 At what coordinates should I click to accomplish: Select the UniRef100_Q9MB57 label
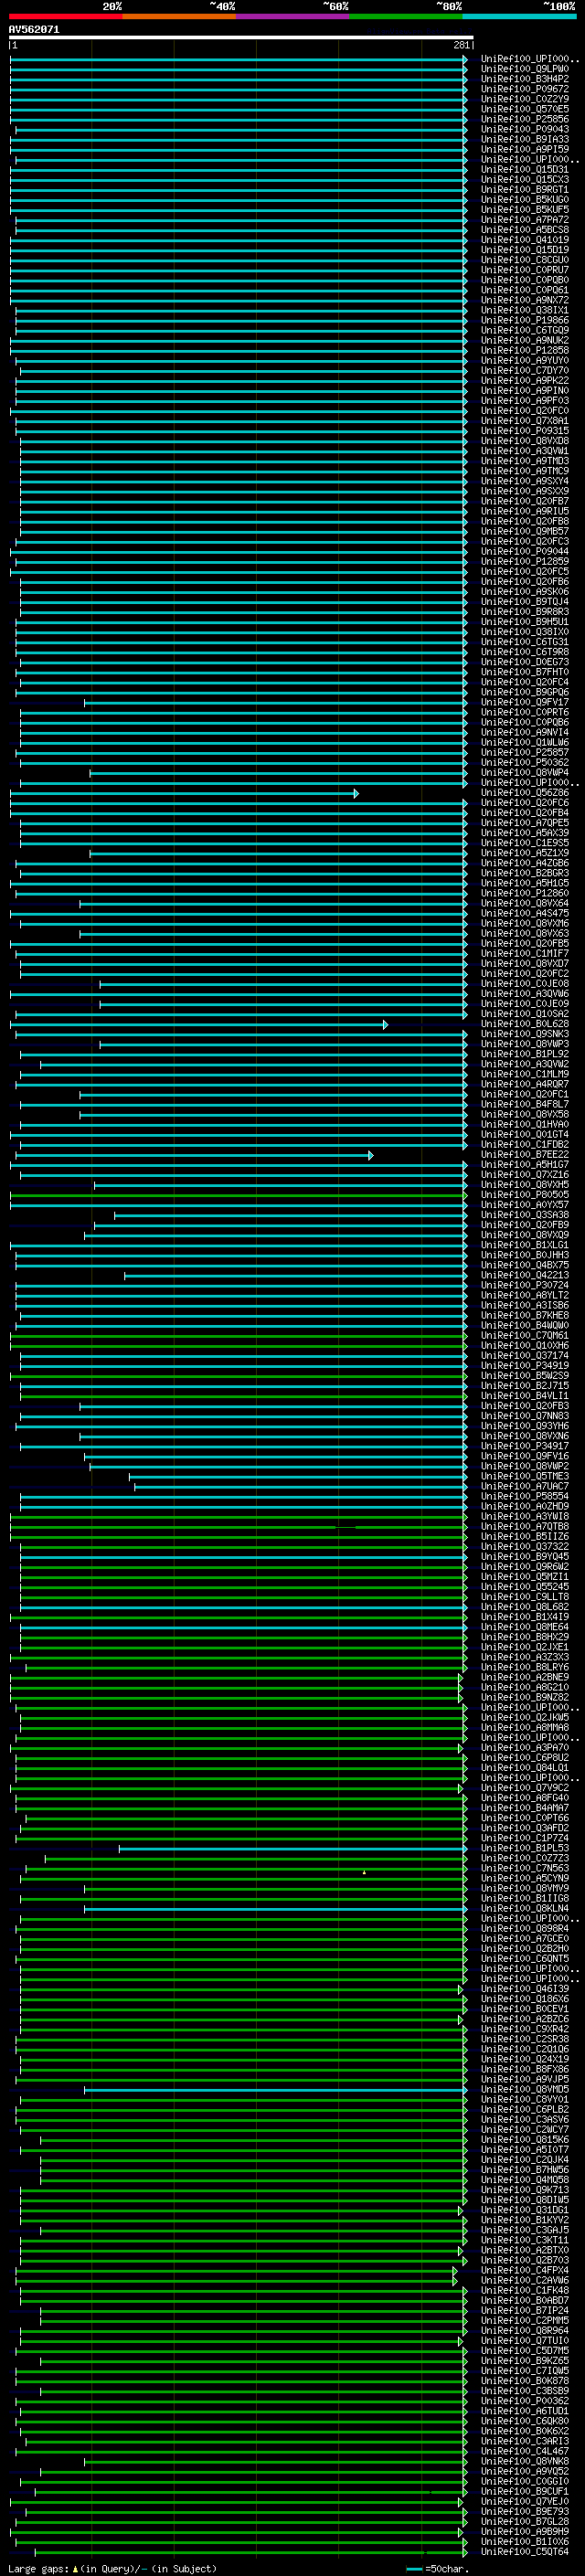pyautogui.click(x=525, y=531)
